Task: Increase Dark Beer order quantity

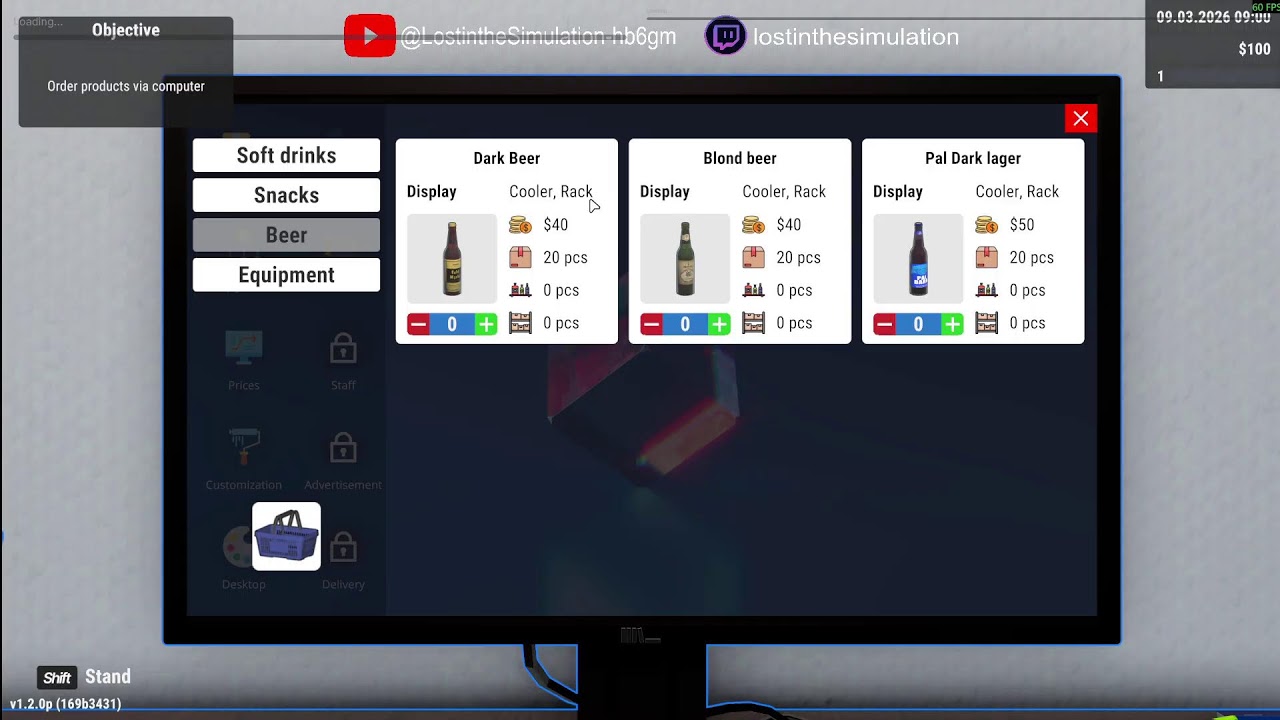Action: [x=486, y=324]
